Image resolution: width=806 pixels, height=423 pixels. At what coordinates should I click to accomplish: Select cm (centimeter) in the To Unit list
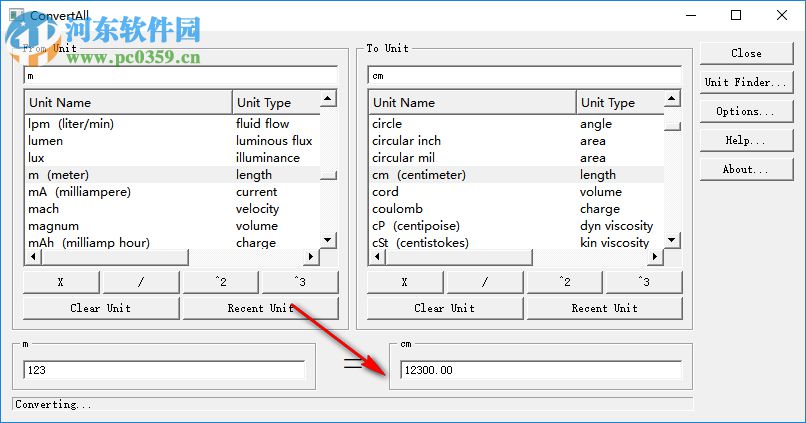coord(517,175)
